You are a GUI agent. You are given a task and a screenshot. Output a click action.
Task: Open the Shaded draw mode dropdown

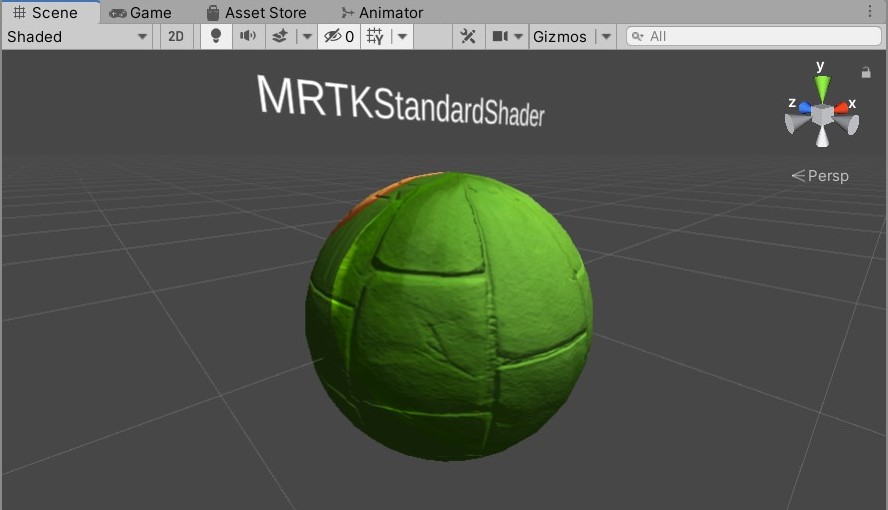tap(77, 37)
